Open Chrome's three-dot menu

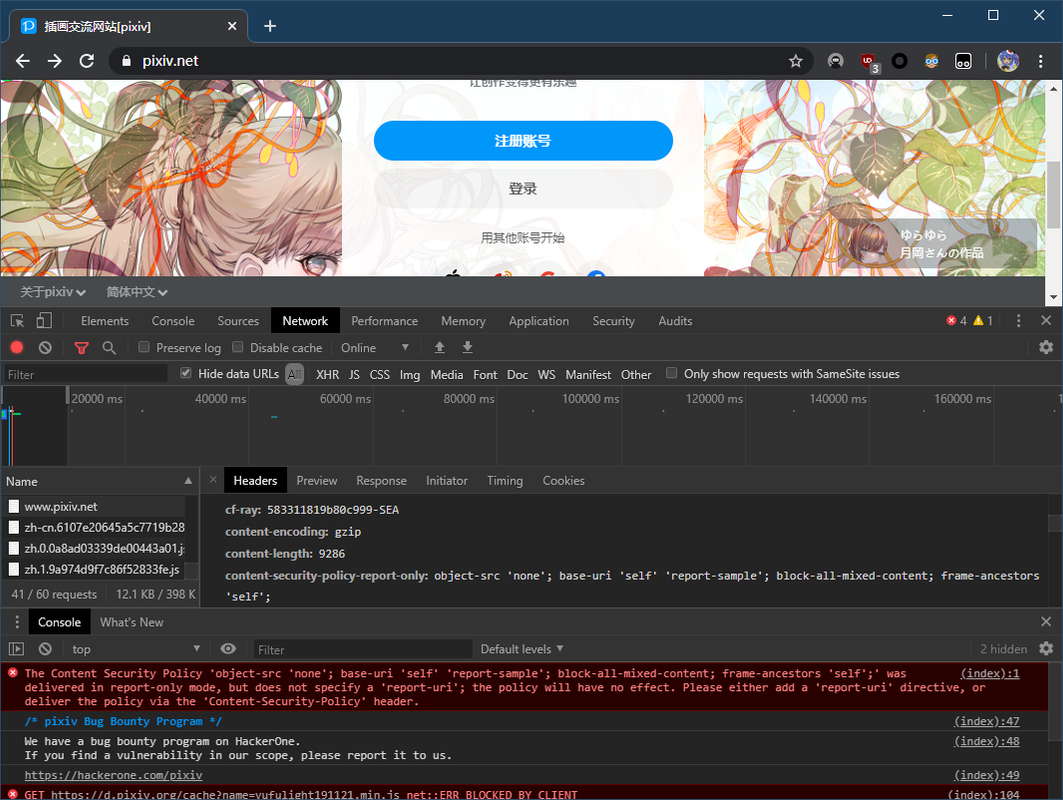(1041, 61)
